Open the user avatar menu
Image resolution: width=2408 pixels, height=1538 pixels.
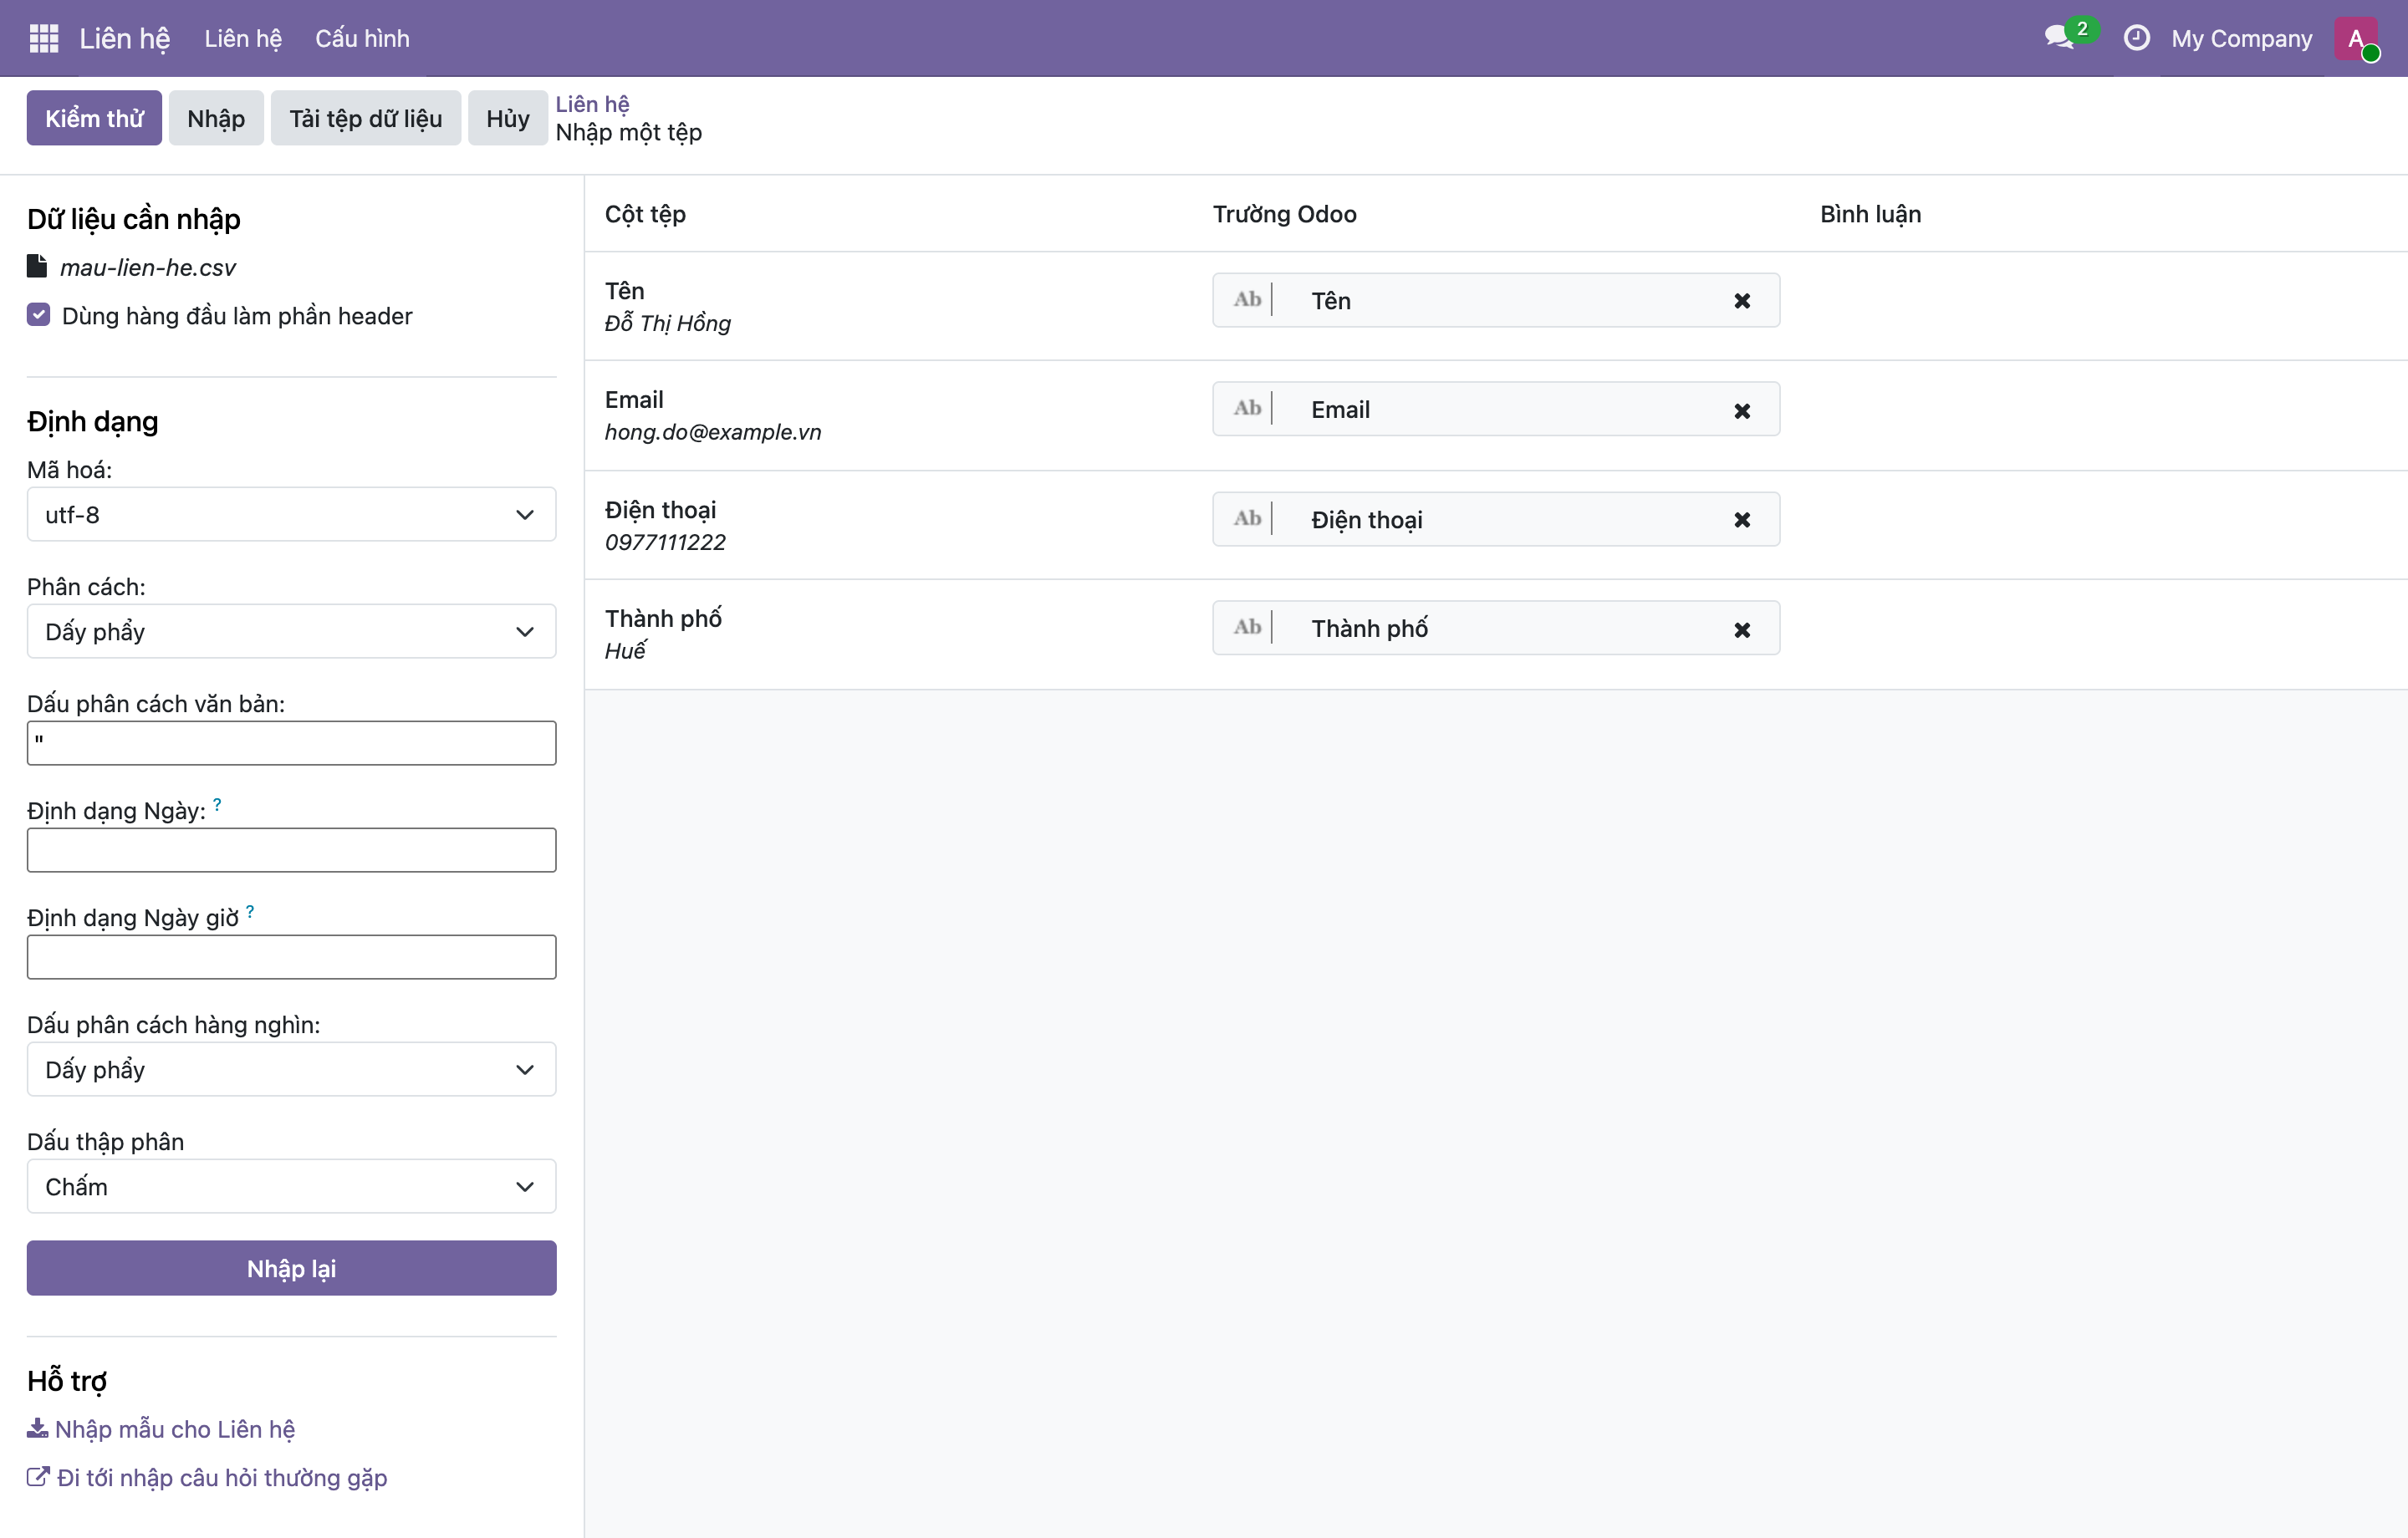coord(2356,38)
